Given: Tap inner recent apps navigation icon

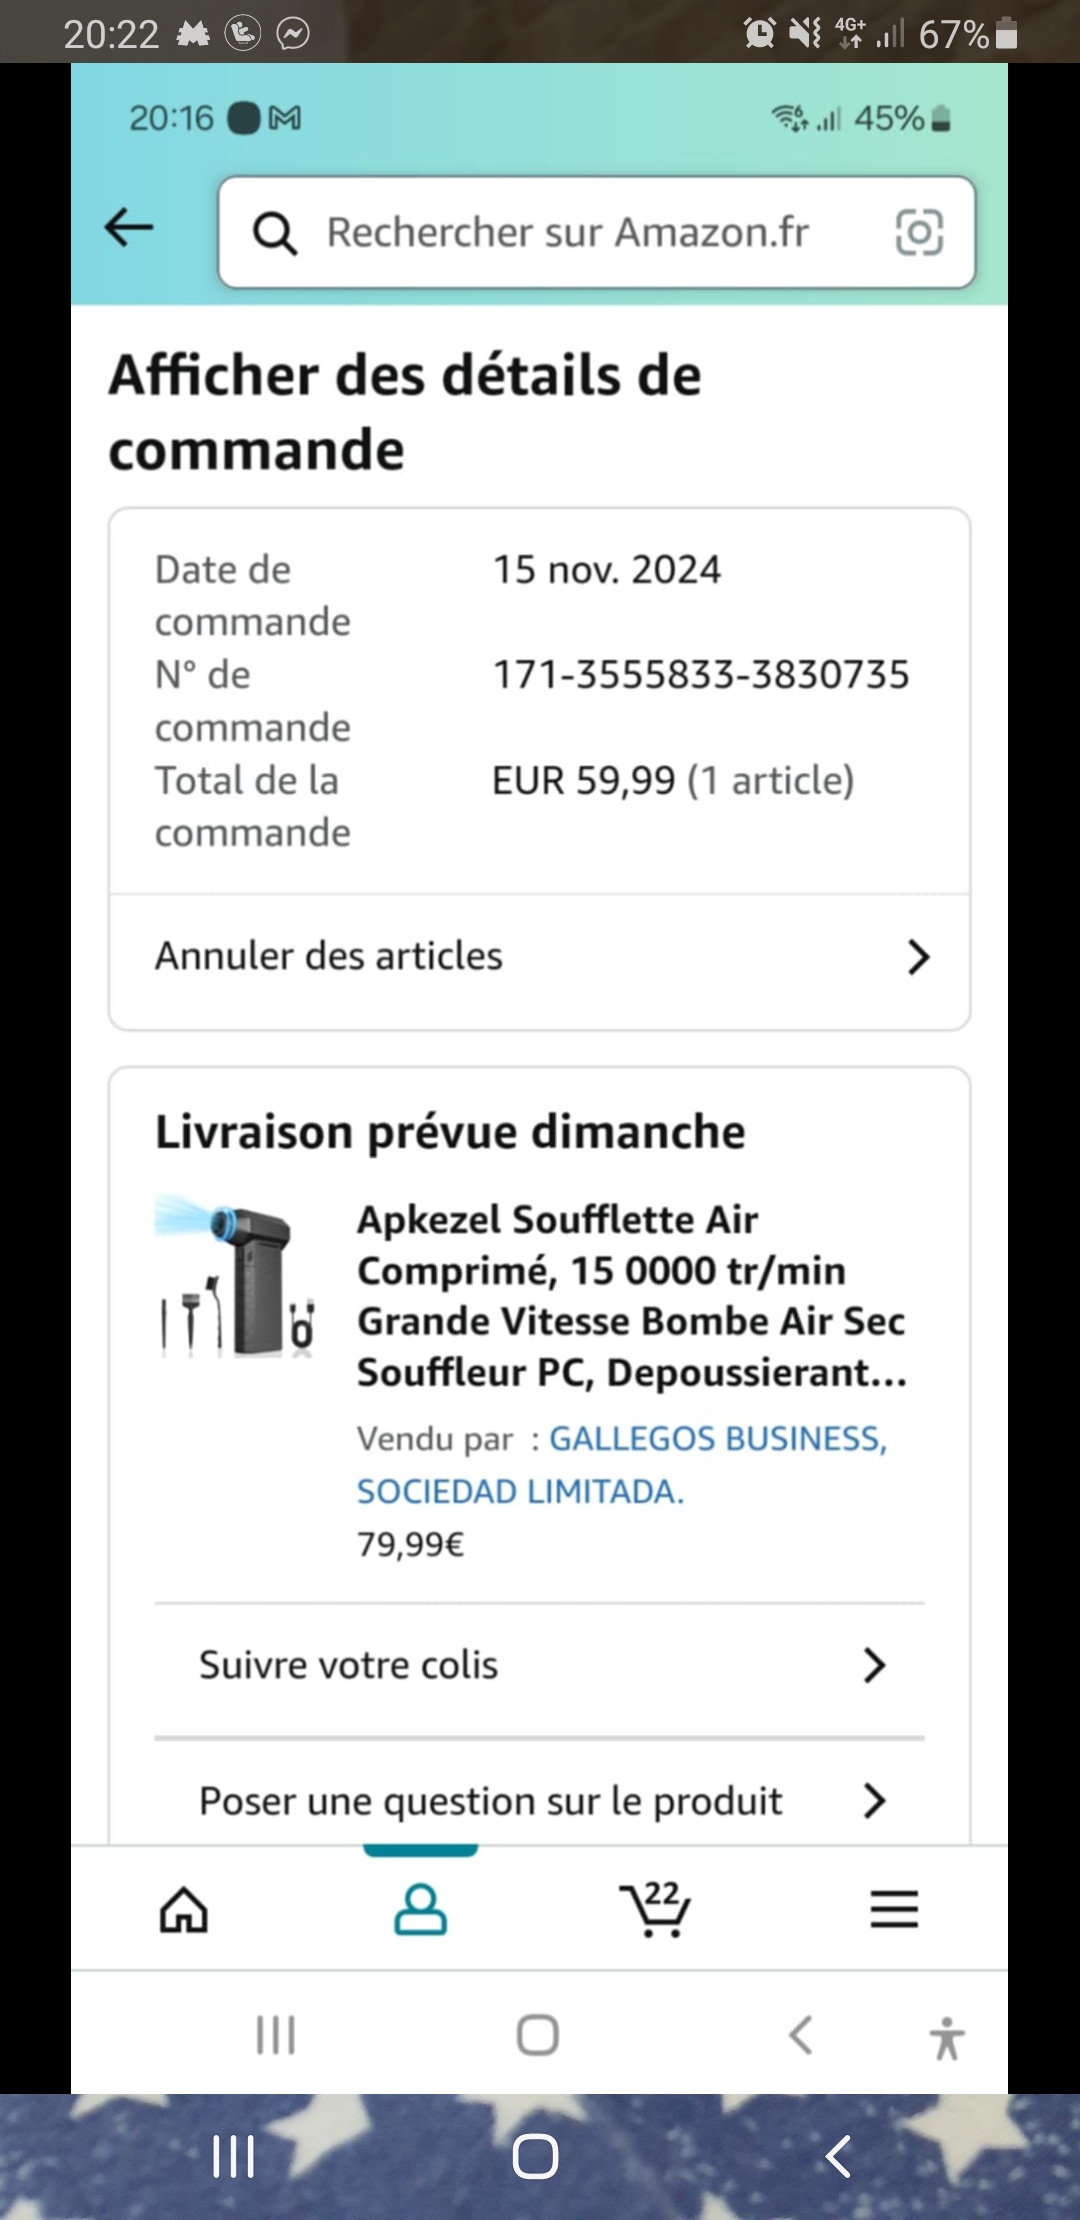Looking at the screenshot, I should point(276,2035).
